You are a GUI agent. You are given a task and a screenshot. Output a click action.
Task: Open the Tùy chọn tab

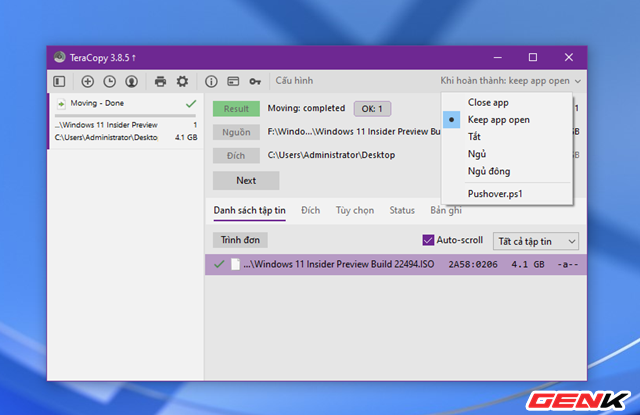[355, 211]
